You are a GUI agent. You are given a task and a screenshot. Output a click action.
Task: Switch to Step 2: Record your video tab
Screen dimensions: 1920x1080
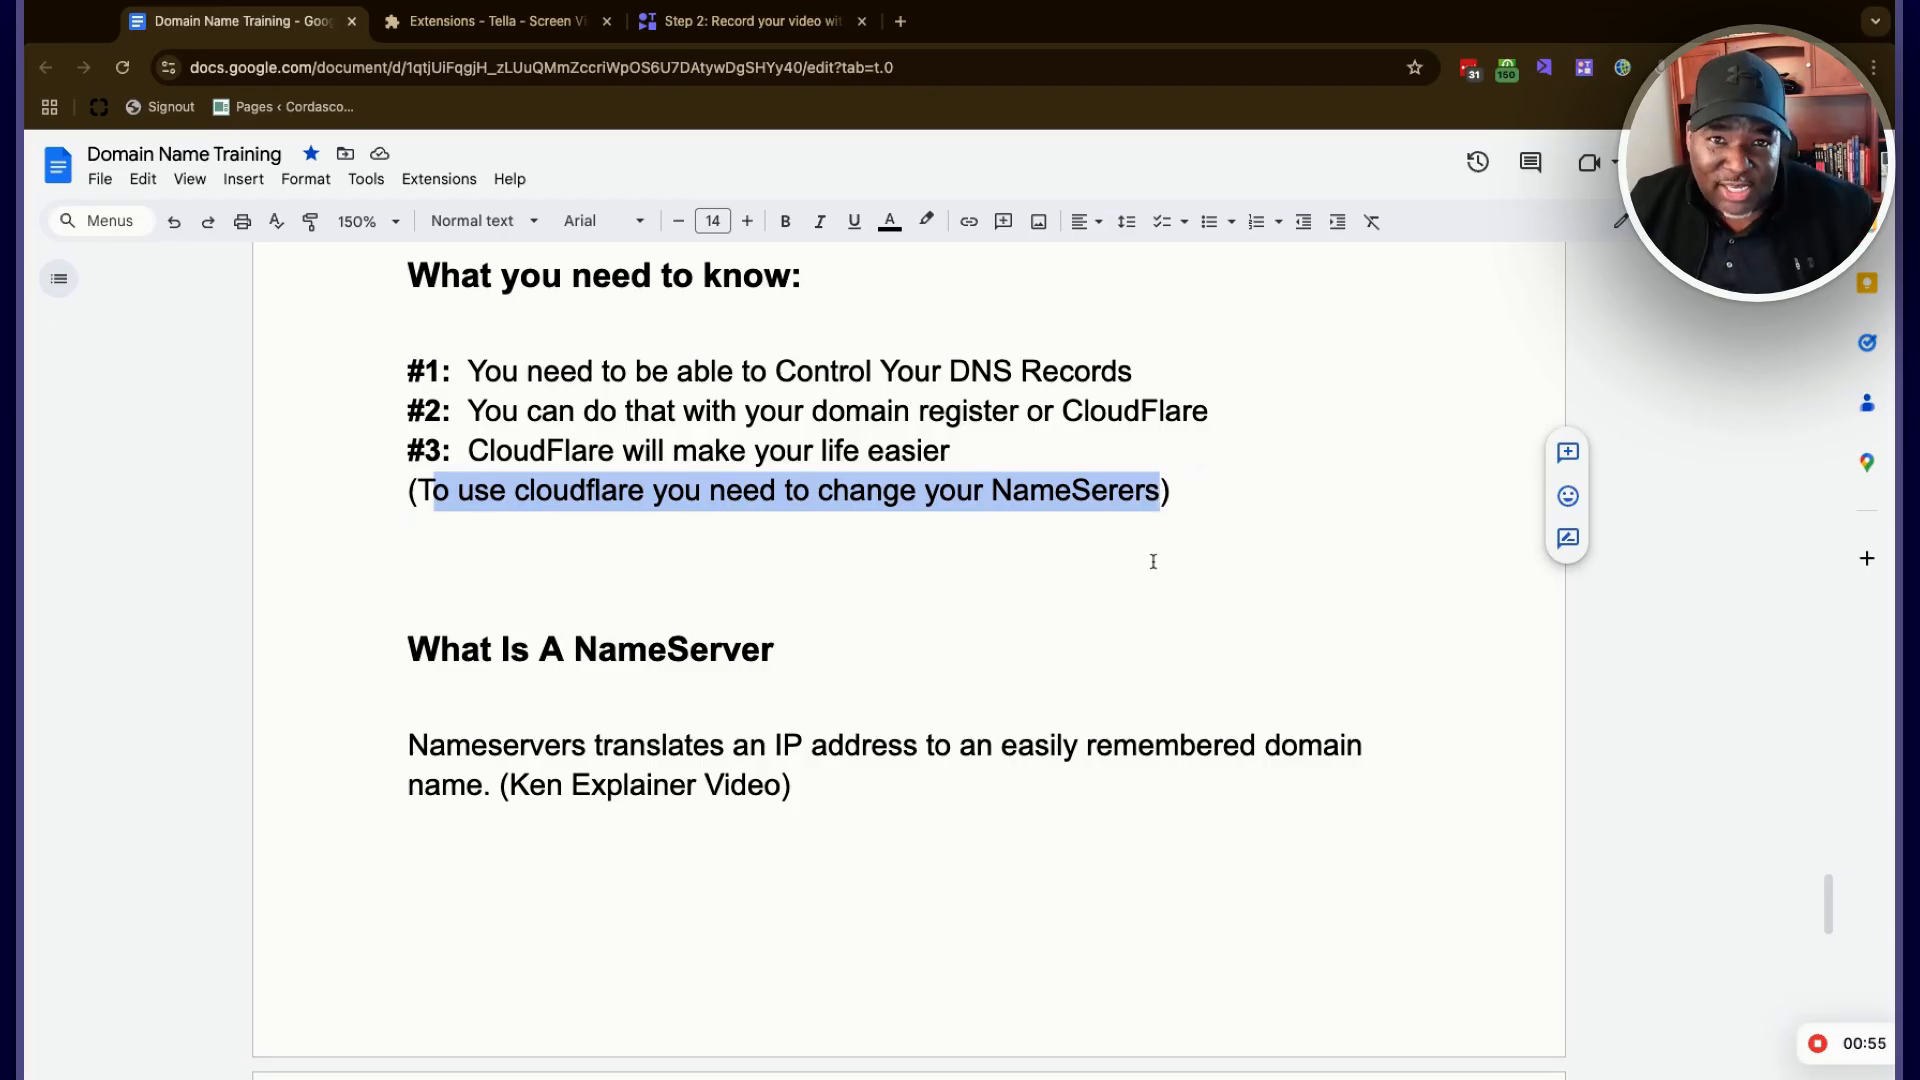point(753,21)
